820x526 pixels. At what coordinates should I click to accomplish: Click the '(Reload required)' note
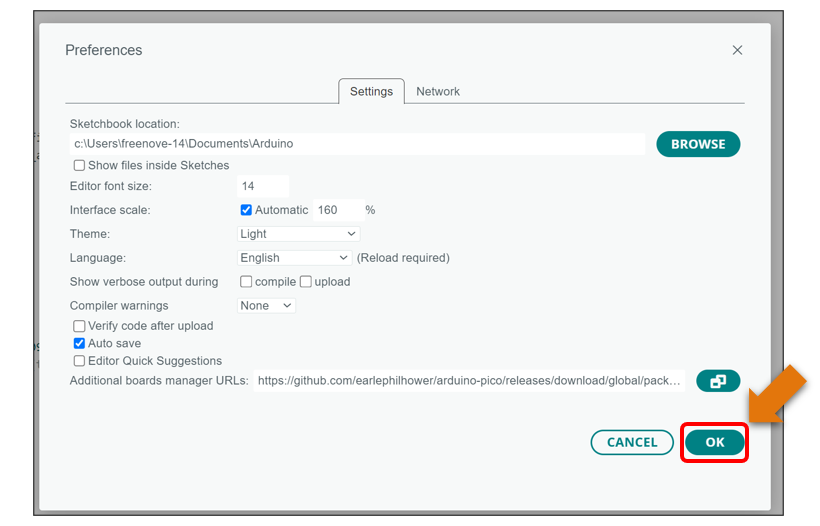click(x=403, y=258)
